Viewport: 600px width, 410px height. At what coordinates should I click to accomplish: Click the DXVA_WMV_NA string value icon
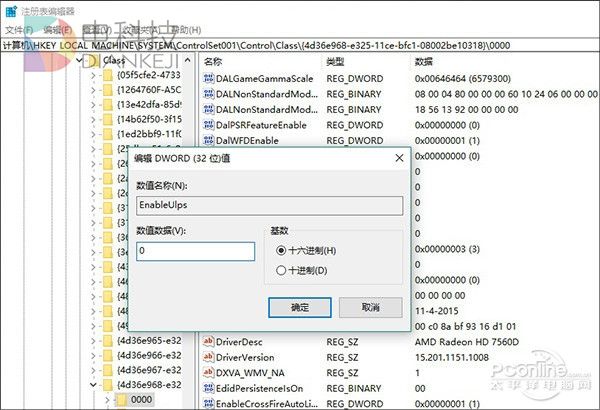(x=209, y=372)
